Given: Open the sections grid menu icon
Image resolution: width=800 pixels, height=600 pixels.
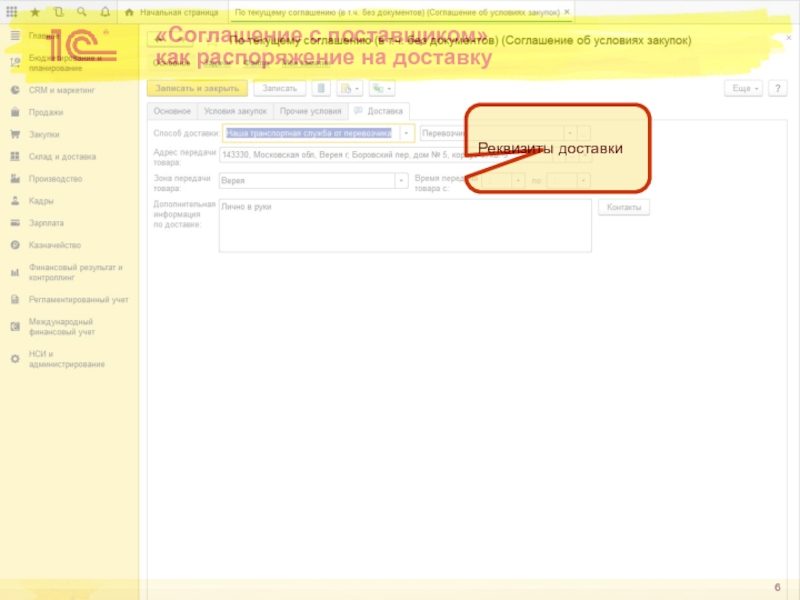Looking at the screenshot, I should click(11, 12).
